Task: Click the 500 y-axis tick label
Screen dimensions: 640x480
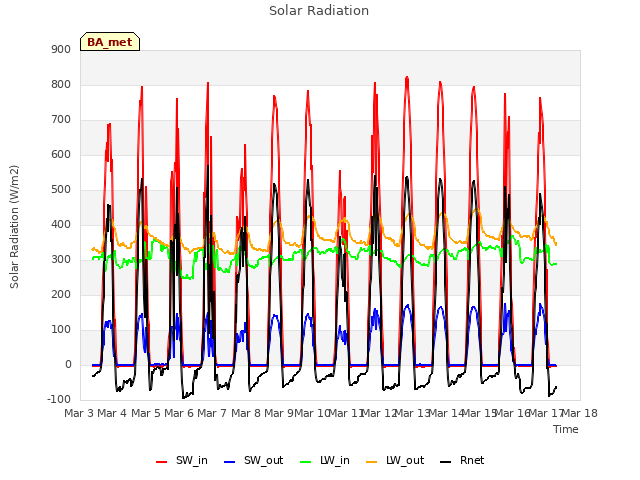Action: [61, 189]
